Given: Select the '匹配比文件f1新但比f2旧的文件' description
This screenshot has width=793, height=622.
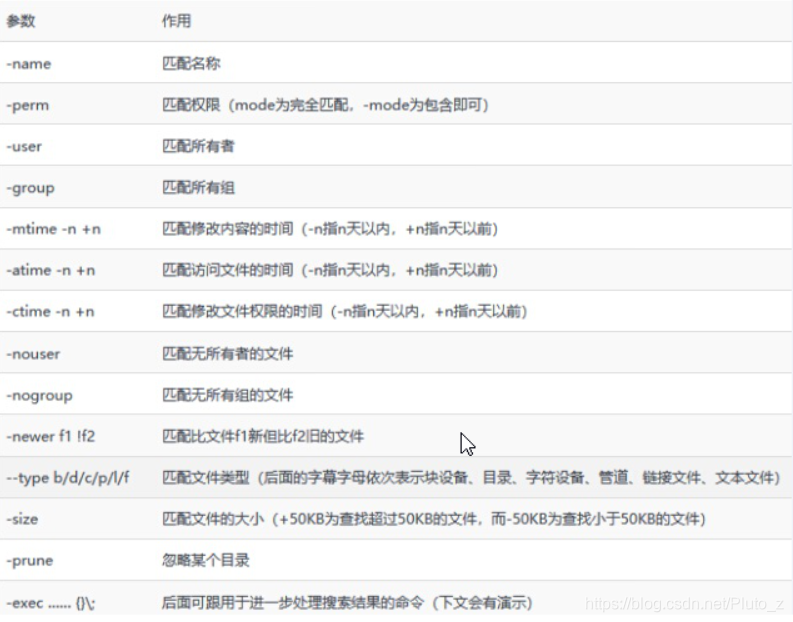Looking at the screenshot, I should click(263, 436).
